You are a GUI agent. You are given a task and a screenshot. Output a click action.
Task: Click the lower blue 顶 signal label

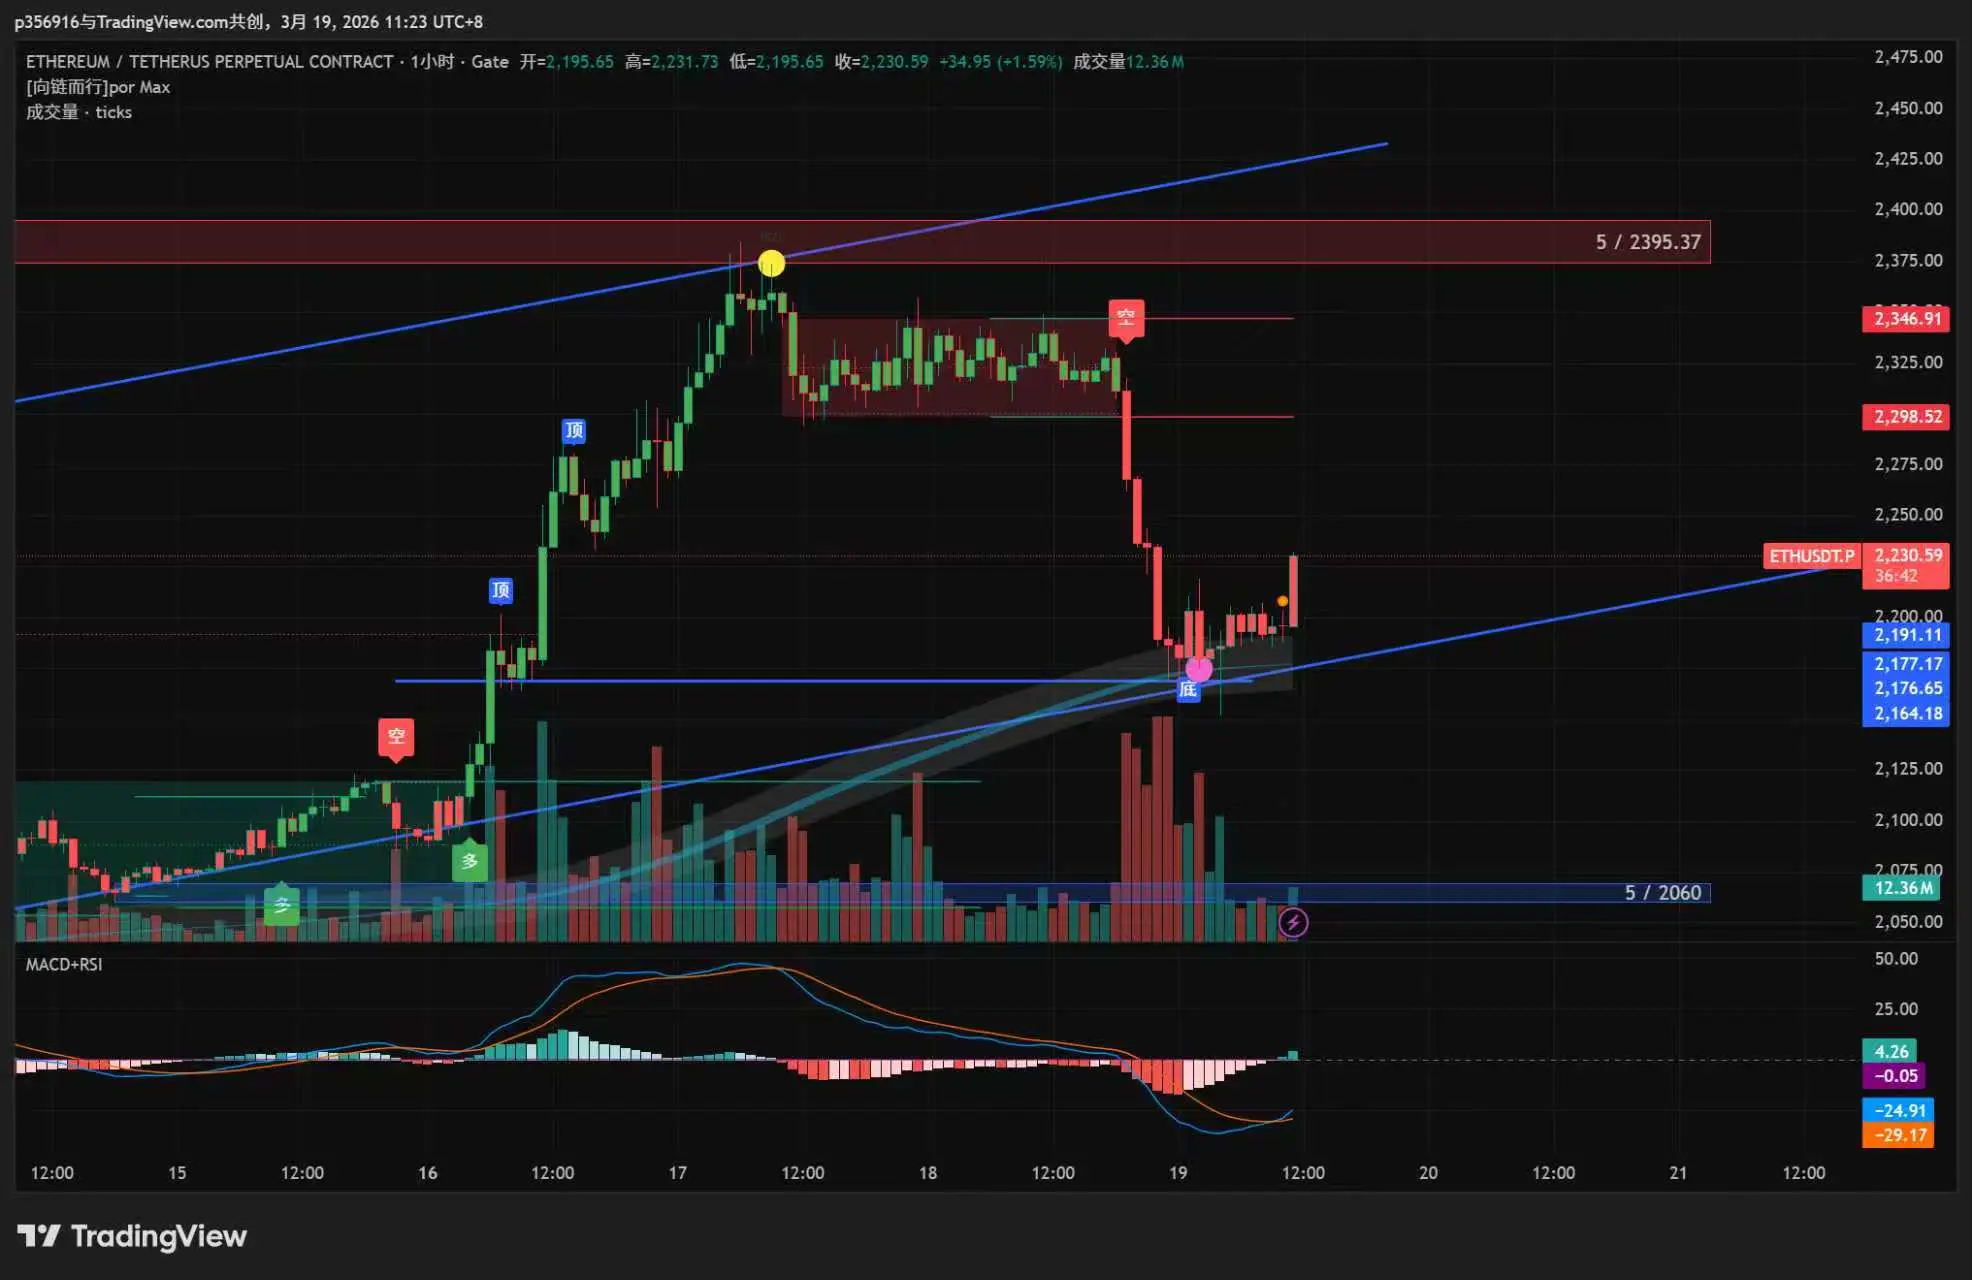point(501,590)
